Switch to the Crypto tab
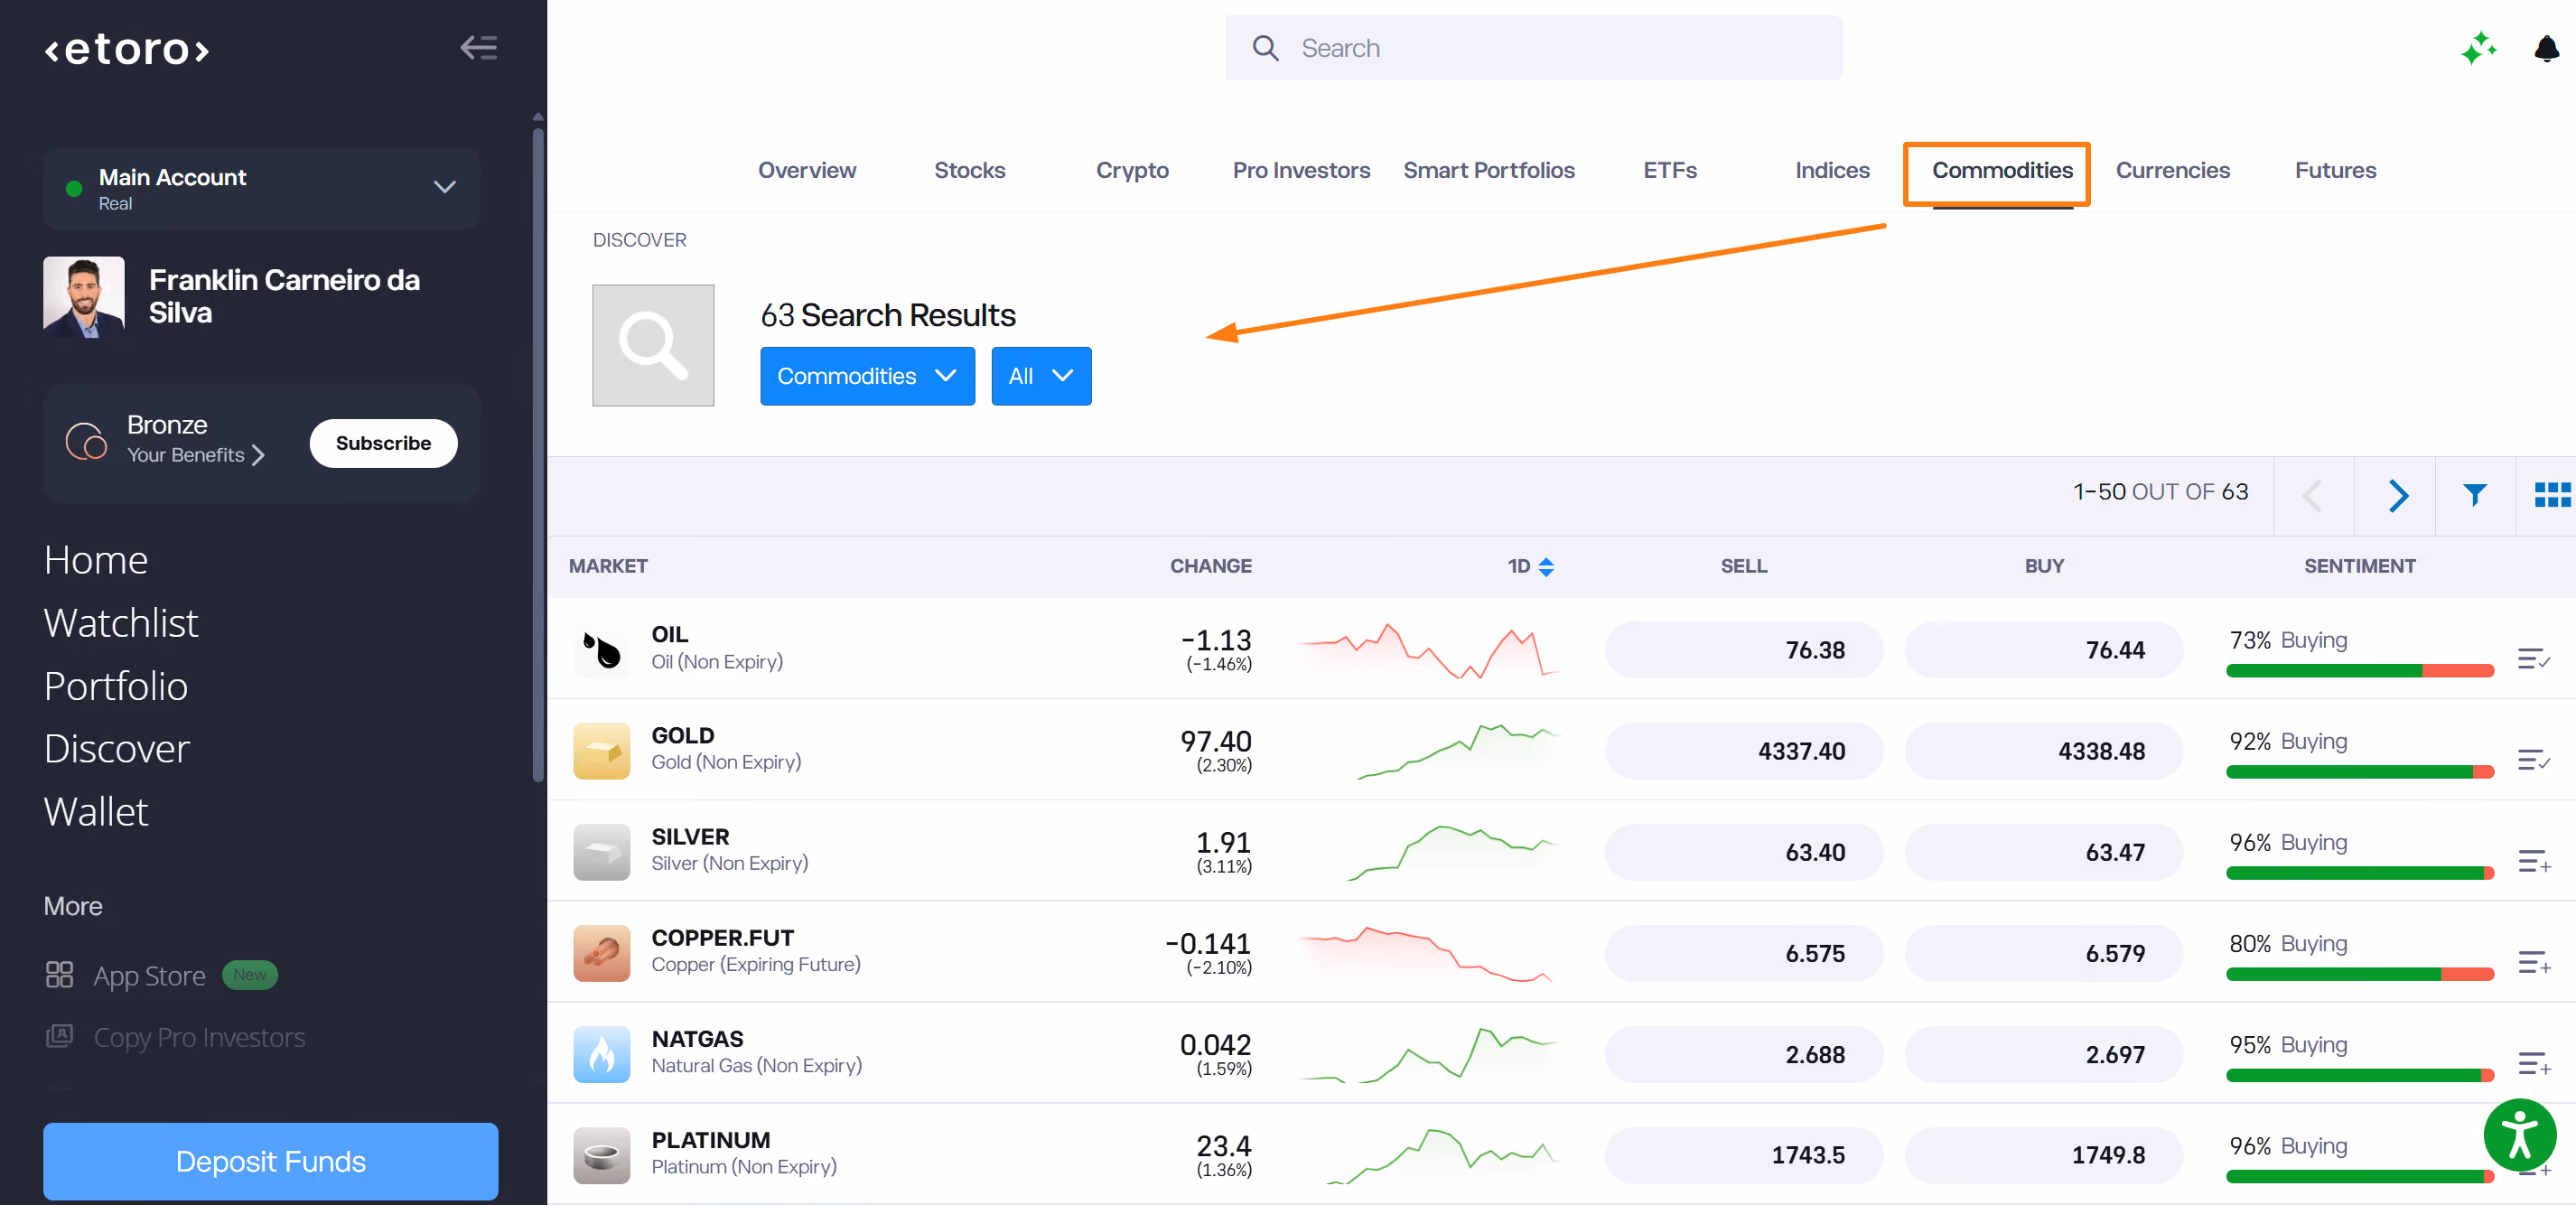The image size is (2576, 1205). 1132,170
